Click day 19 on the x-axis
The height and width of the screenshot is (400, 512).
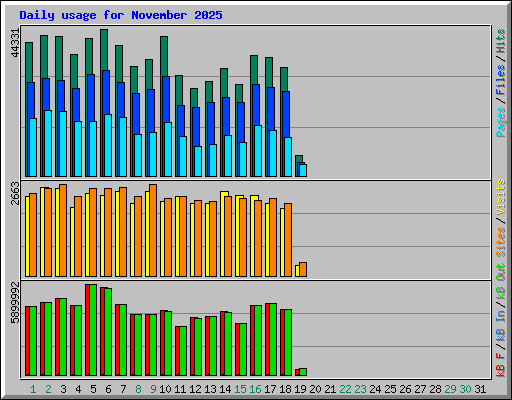(x=300, y=389)
